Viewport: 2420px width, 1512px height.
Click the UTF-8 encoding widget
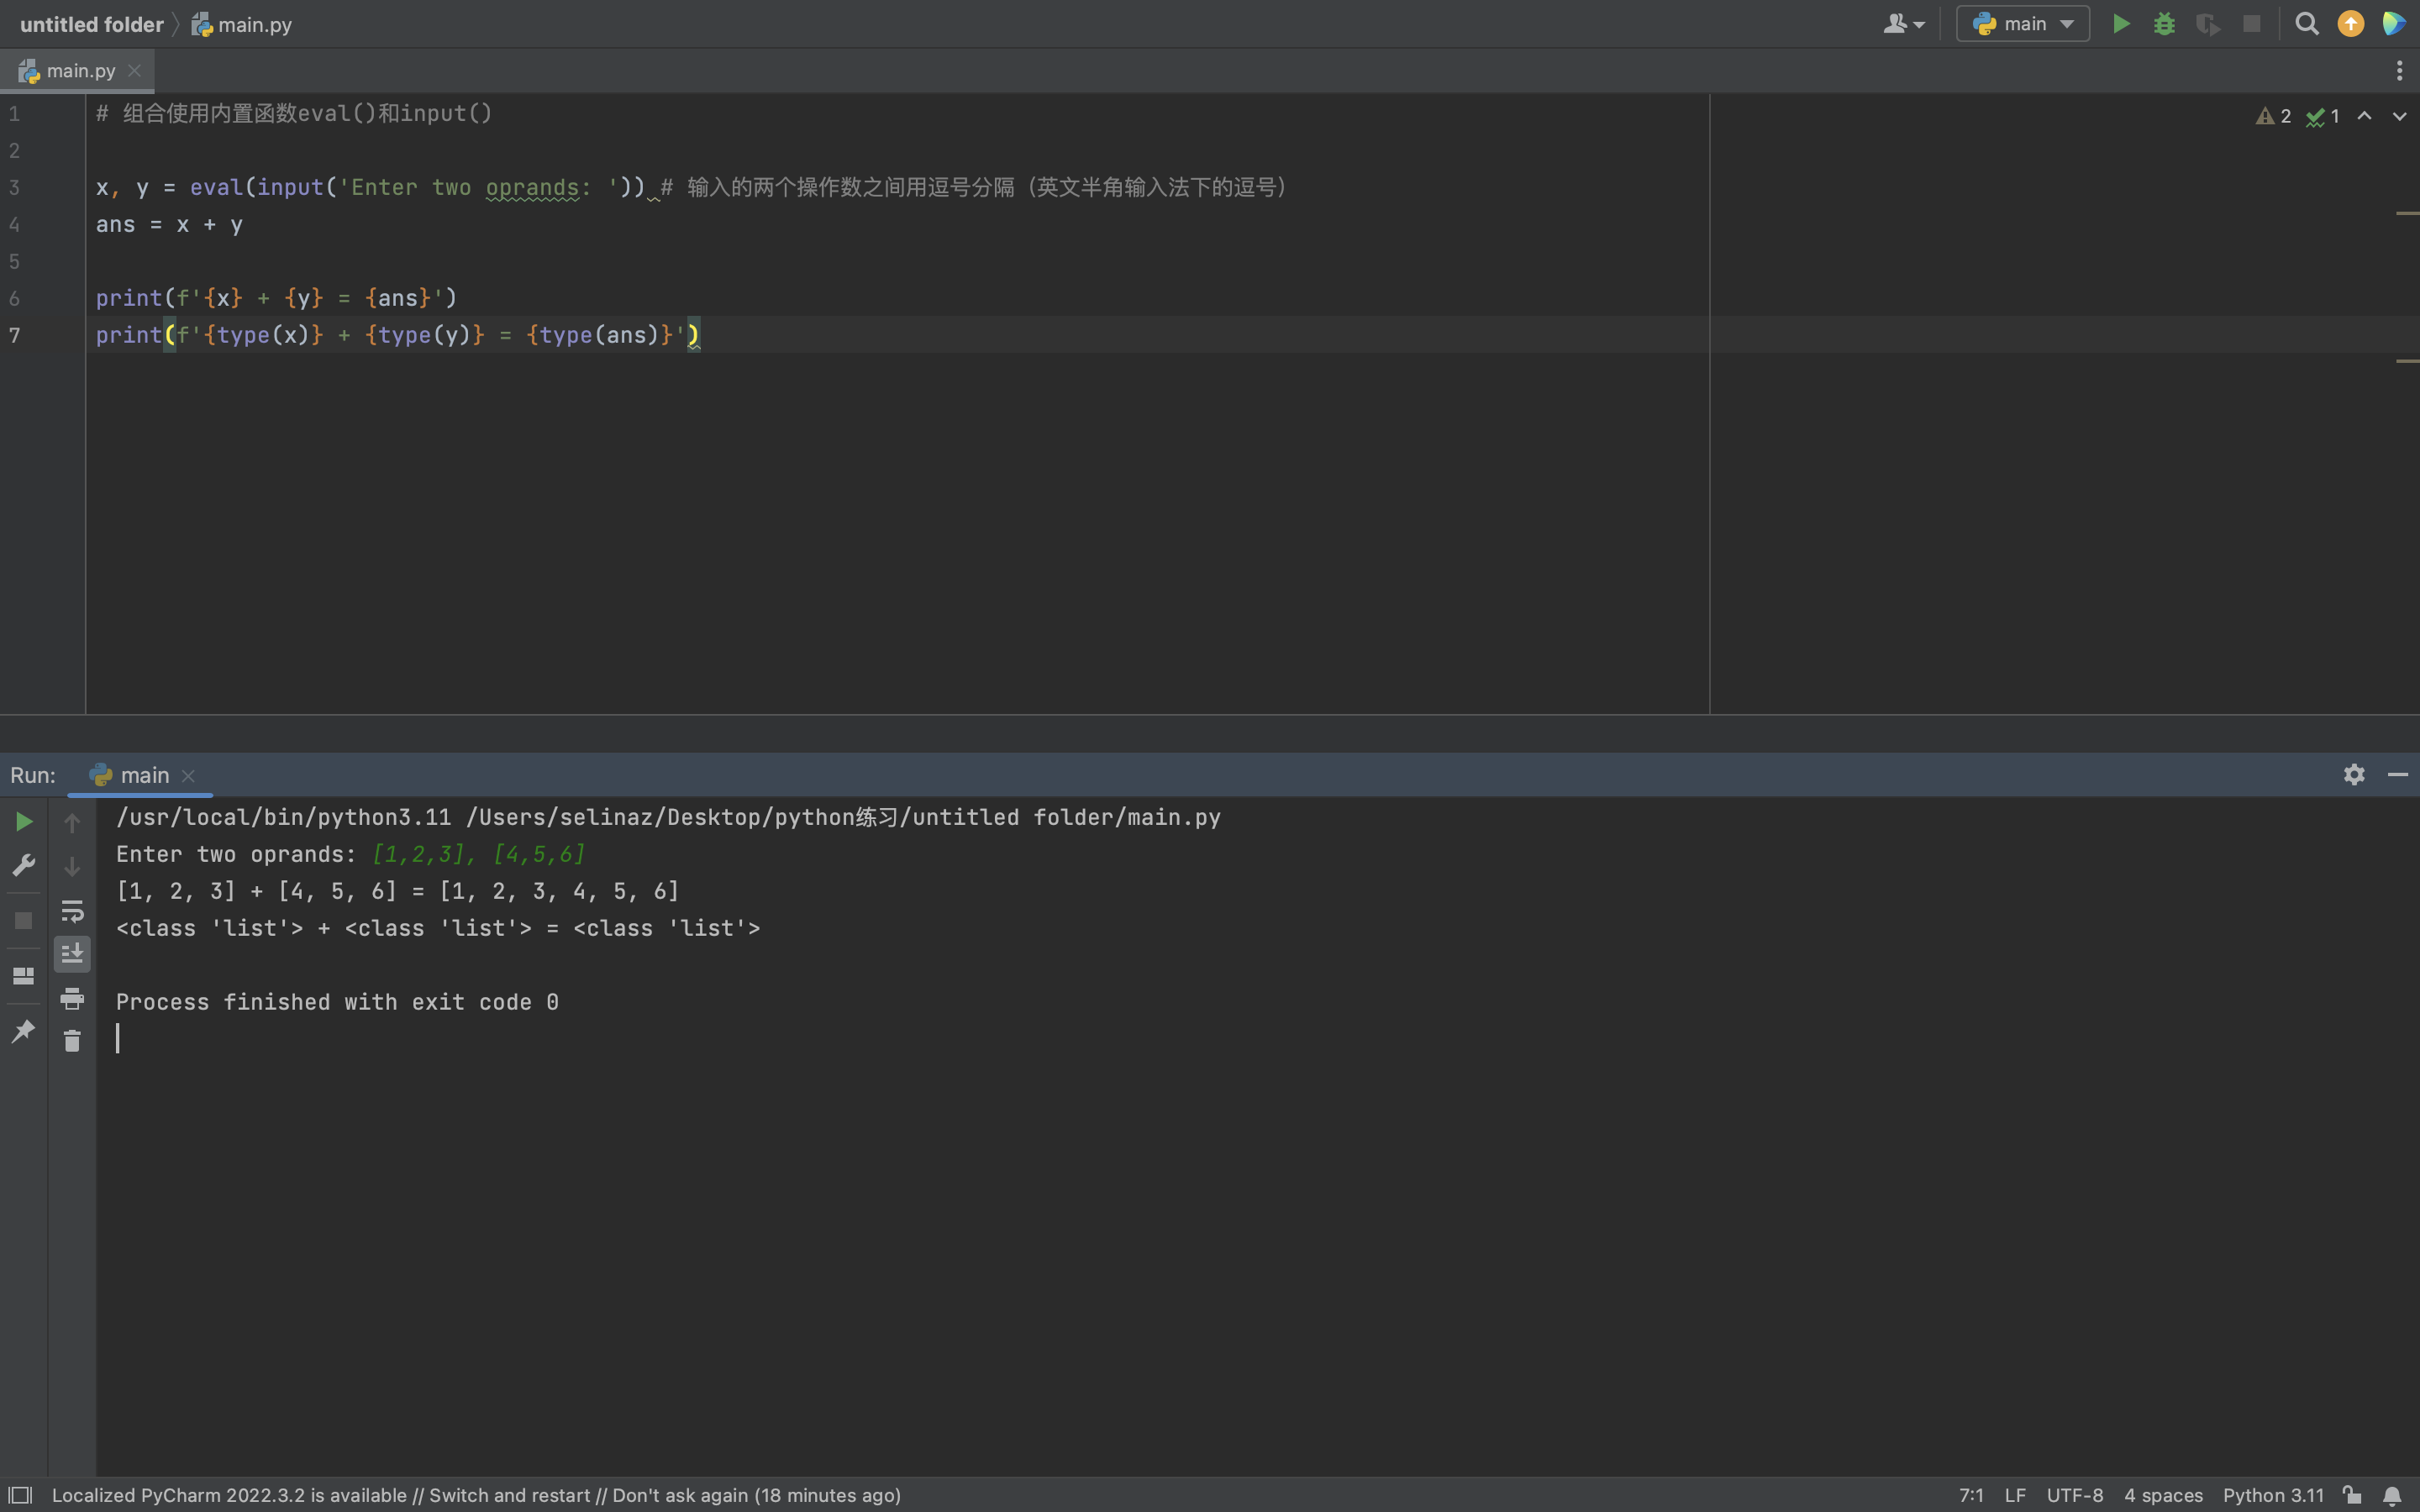2074,1495
